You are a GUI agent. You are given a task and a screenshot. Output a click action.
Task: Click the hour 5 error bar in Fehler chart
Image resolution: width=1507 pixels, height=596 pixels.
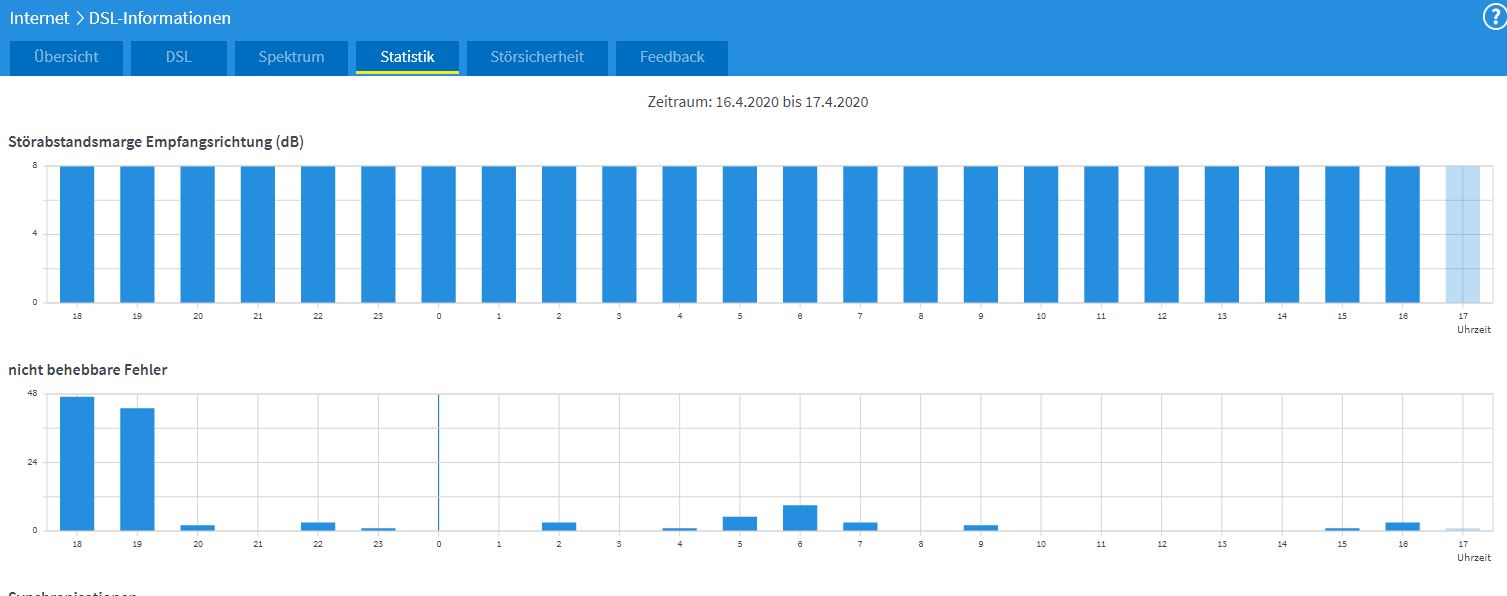(740, 523)
